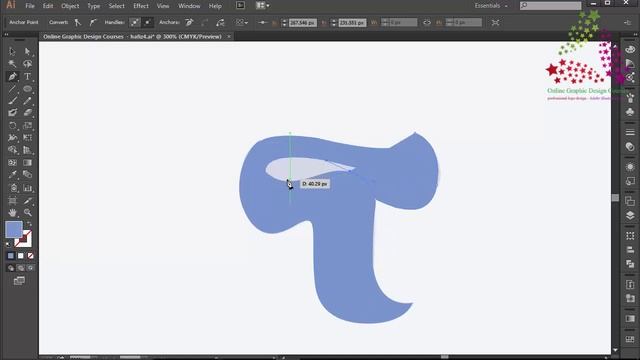Apply Gradient mode button

pos(20,256)
